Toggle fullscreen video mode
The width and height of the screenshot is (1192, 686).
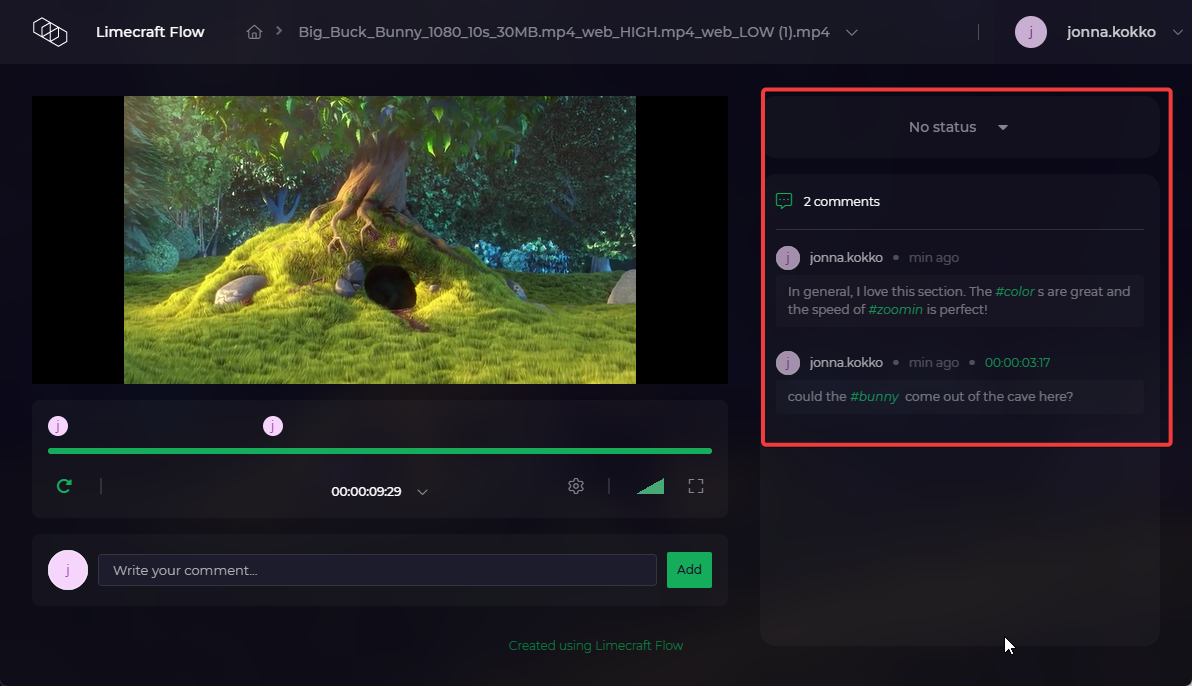696,486
